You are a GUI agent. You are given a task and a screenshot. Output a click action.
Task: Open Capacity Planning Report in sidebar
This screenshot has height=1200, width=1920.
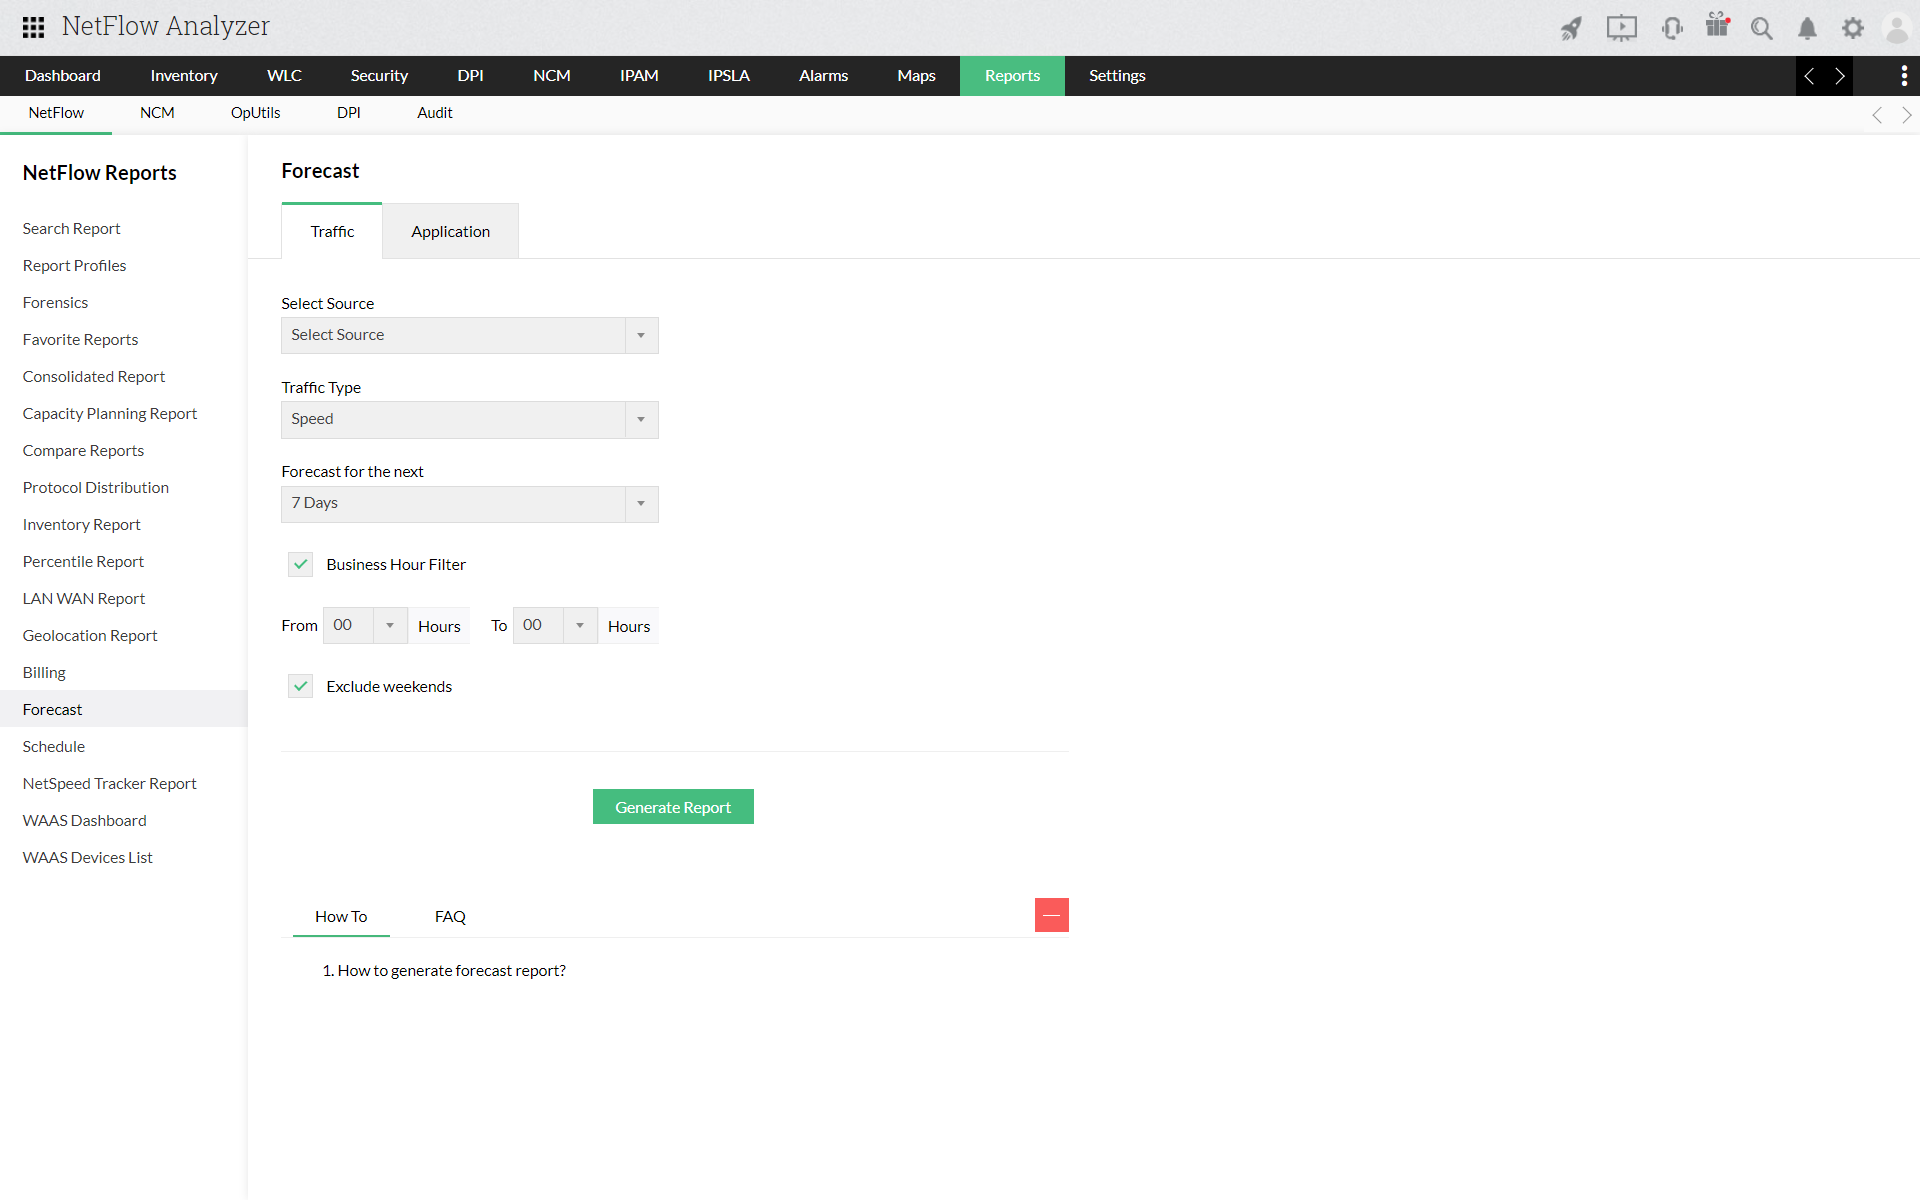[x=110, y=413]
